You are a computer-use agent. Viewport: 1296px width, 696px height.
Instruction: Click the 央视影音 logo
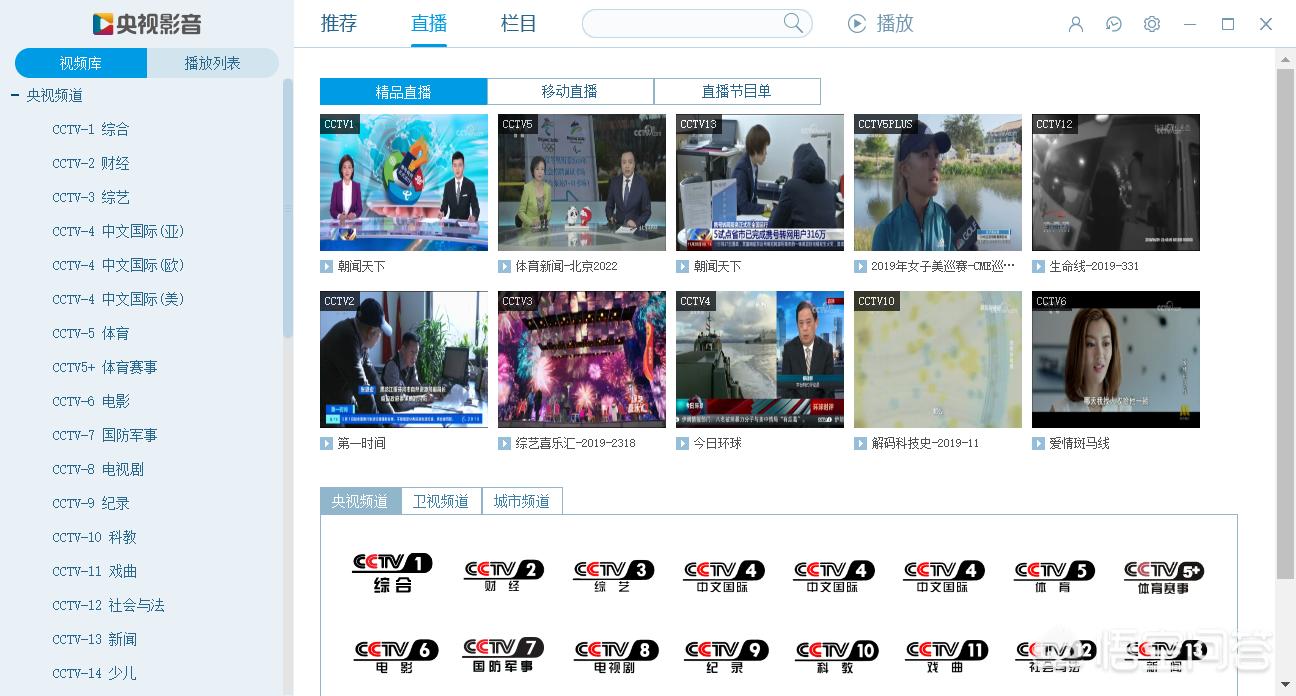tap(146, 24)
